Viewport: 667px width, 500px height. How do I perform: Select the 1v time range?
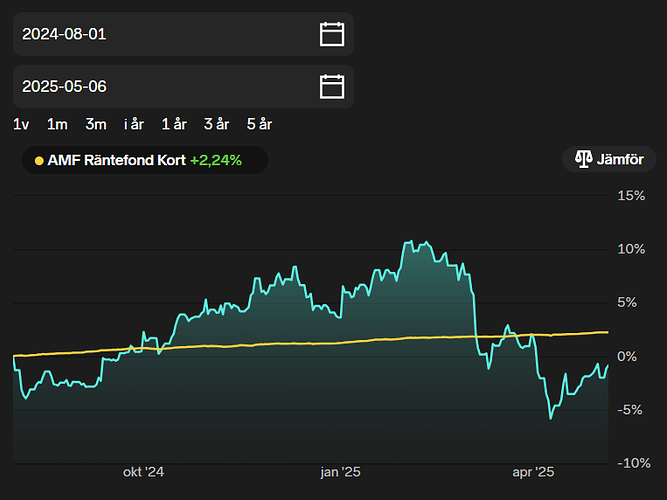tap(21, 124)
